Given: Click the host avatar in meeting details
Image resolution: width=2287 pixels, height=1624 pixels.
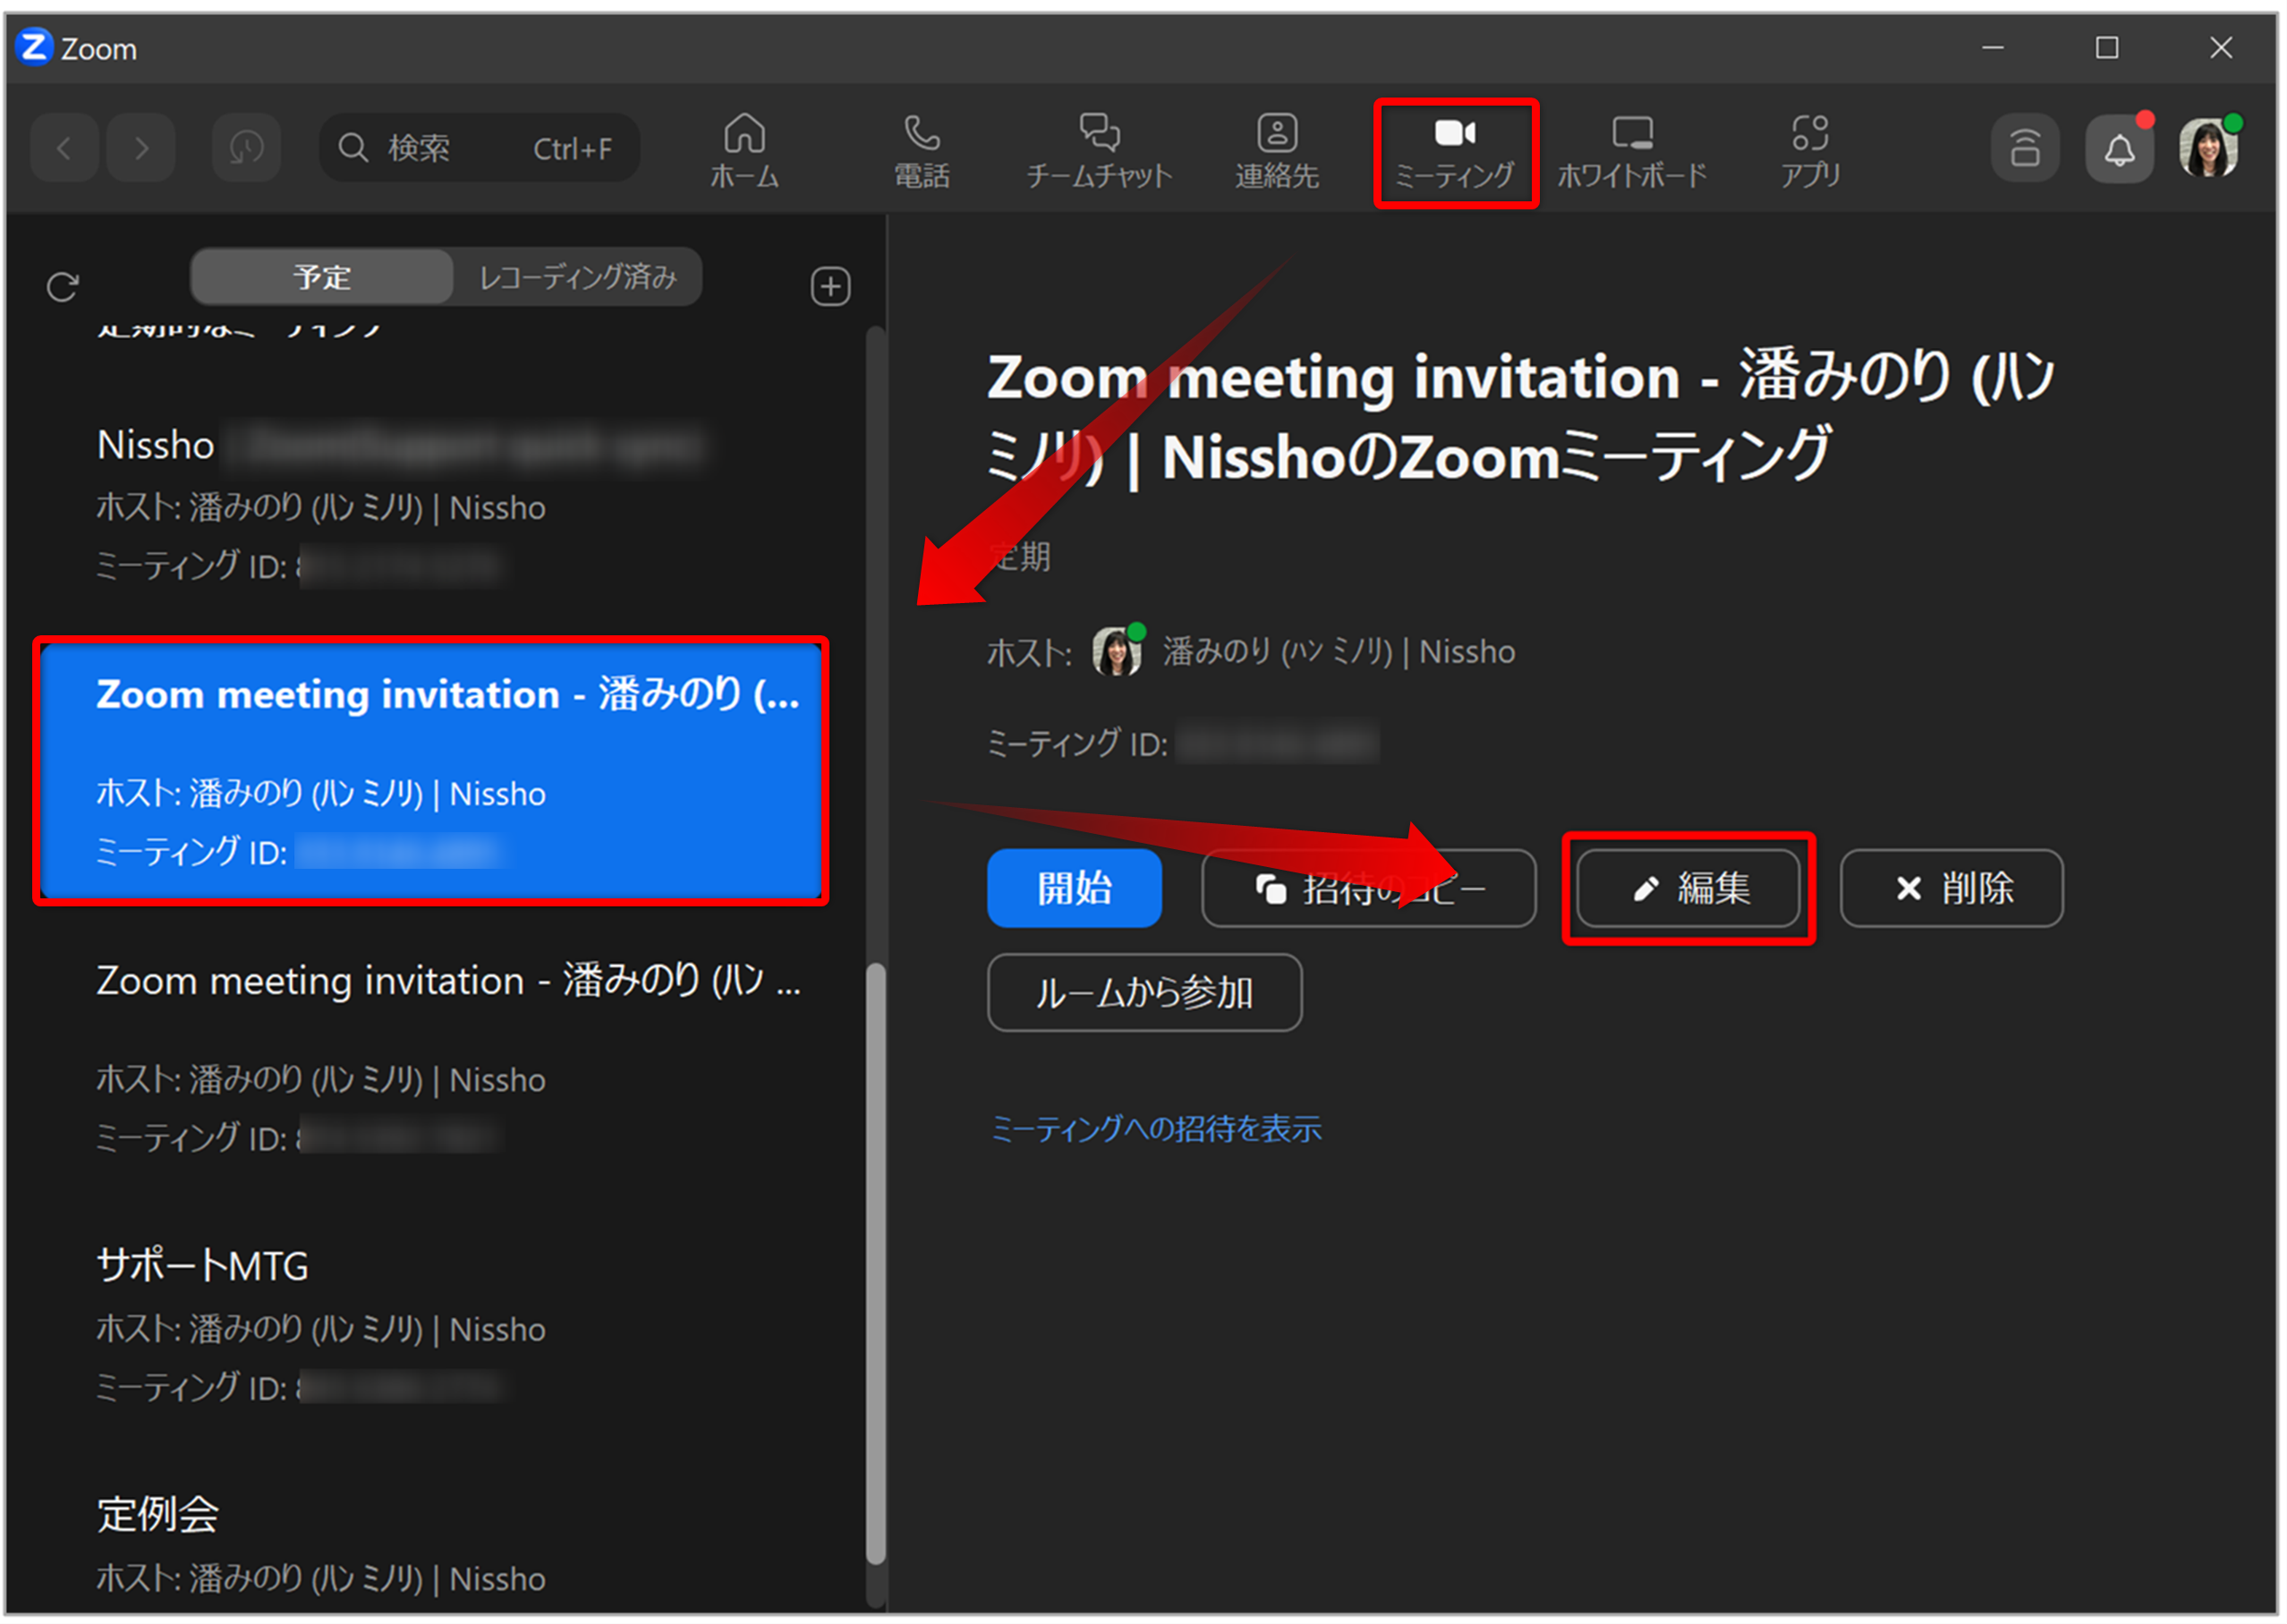Looking at the screenshot, I should (1116, 652).
